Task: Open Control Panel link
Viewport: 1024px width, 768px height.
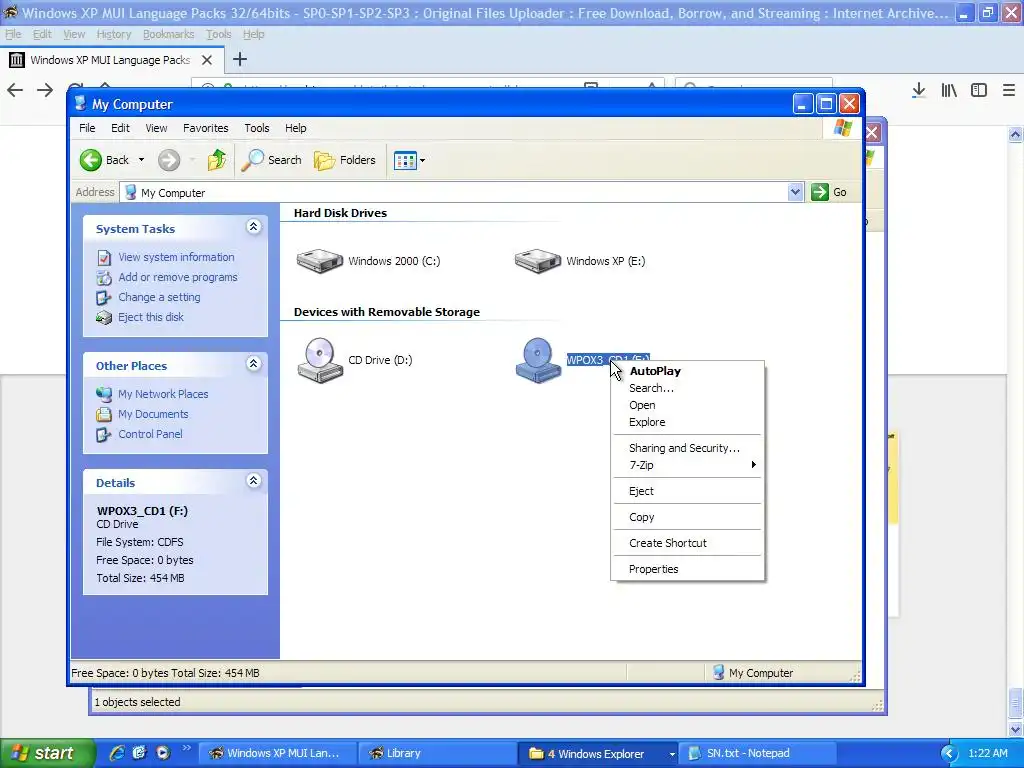Action: (x=150, y=434)
